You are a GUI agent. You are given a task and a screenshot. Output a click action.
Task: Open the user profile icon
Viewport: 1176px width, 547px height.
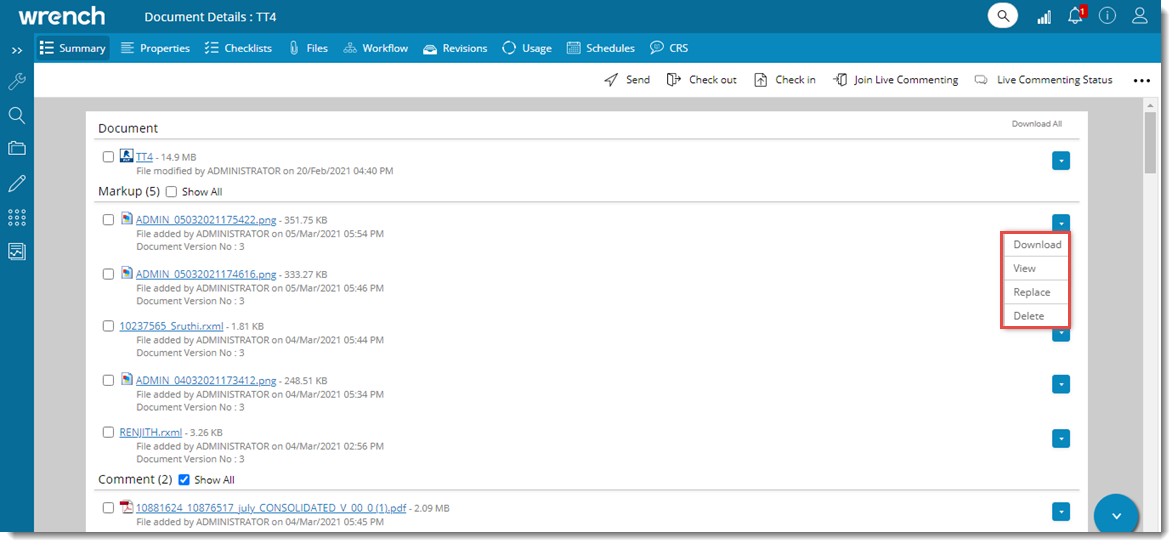[1139, 16]
